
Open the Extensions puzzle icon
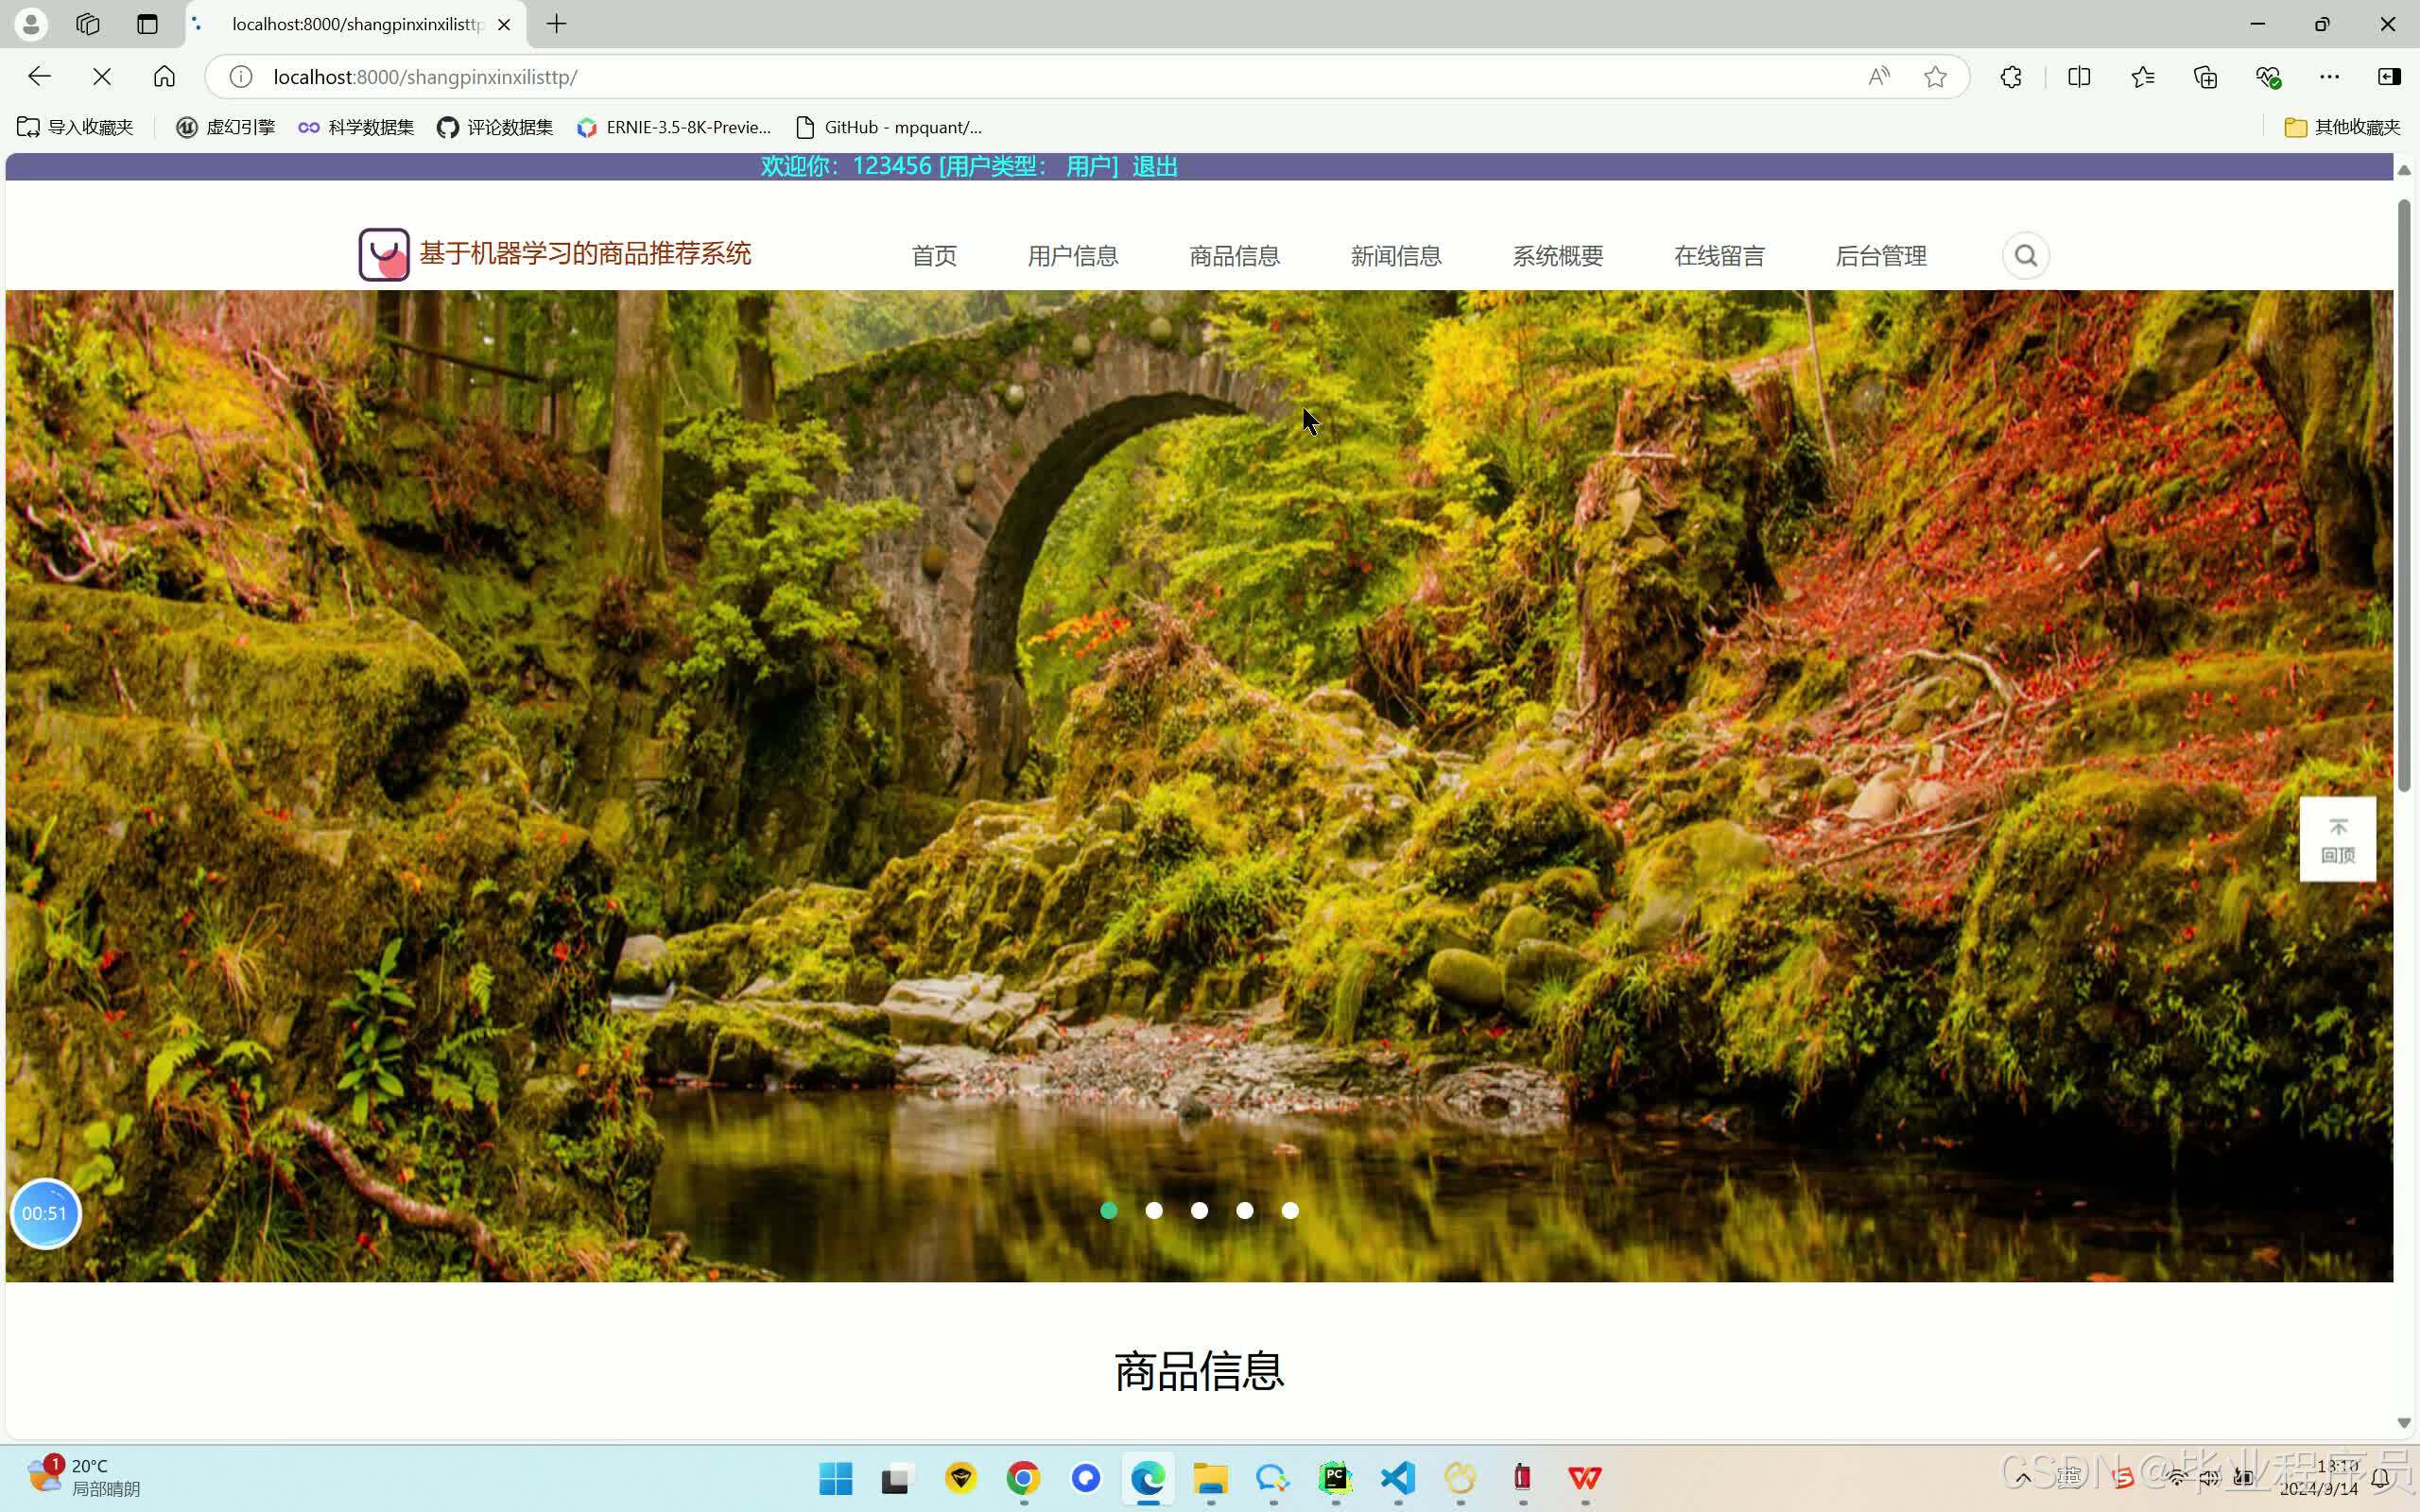coord(2011,77)
